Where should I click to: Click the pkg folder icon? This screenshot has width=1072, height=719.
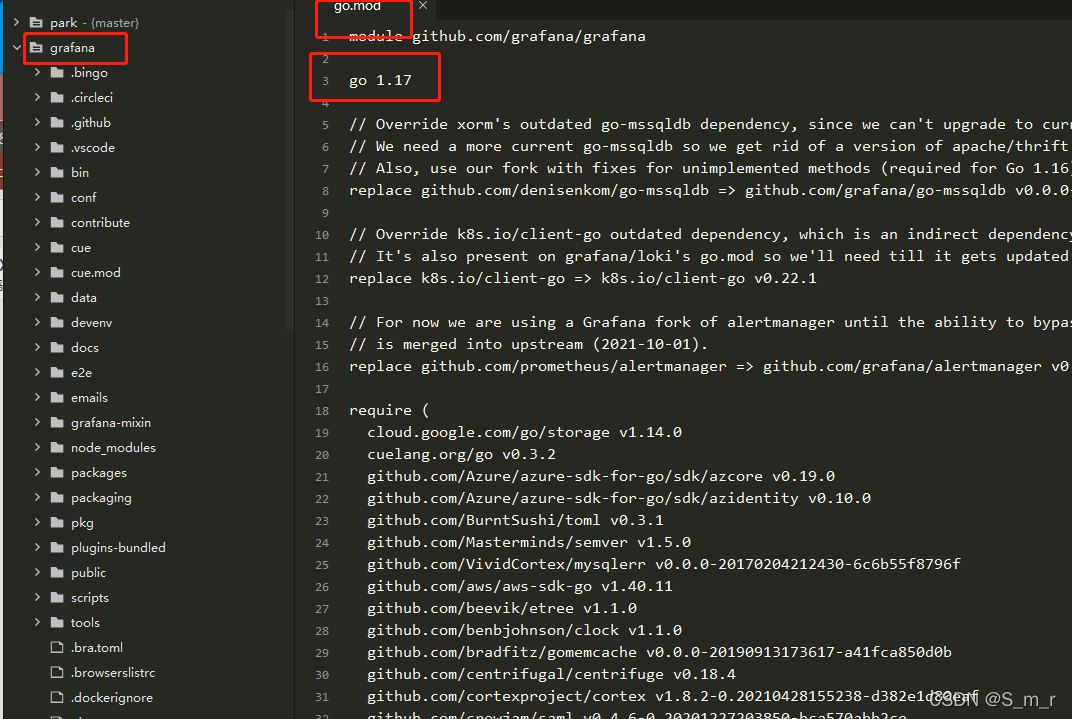coord(57,523)
